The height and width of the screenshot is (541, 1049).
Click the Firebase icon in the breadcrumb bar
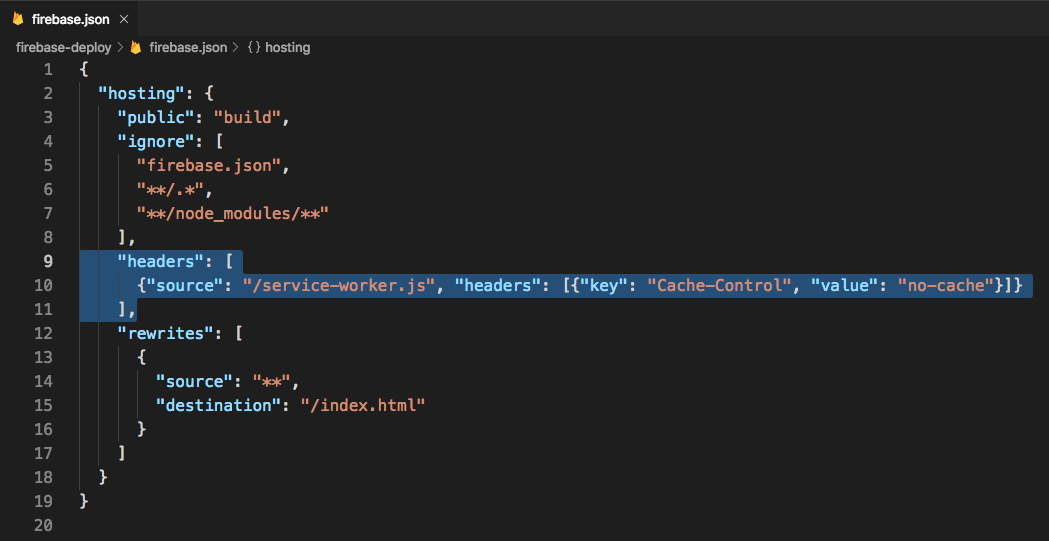[x=136, y=47]
